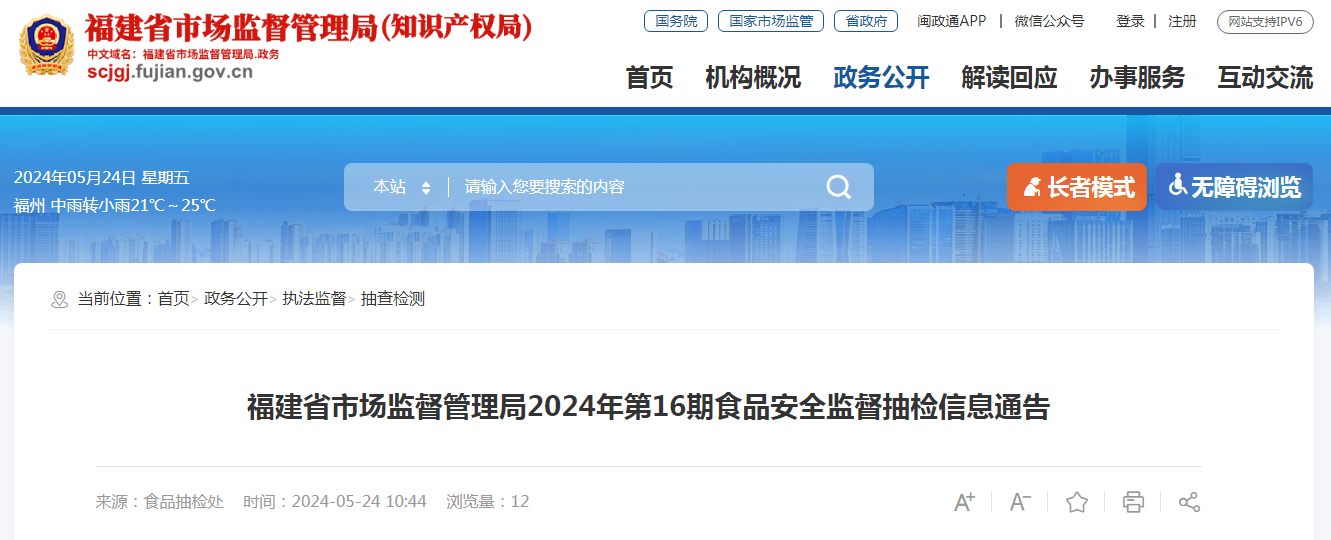Open the share icon options
The height and width of the screenshot is (540, 1331).
[1189, 502]
